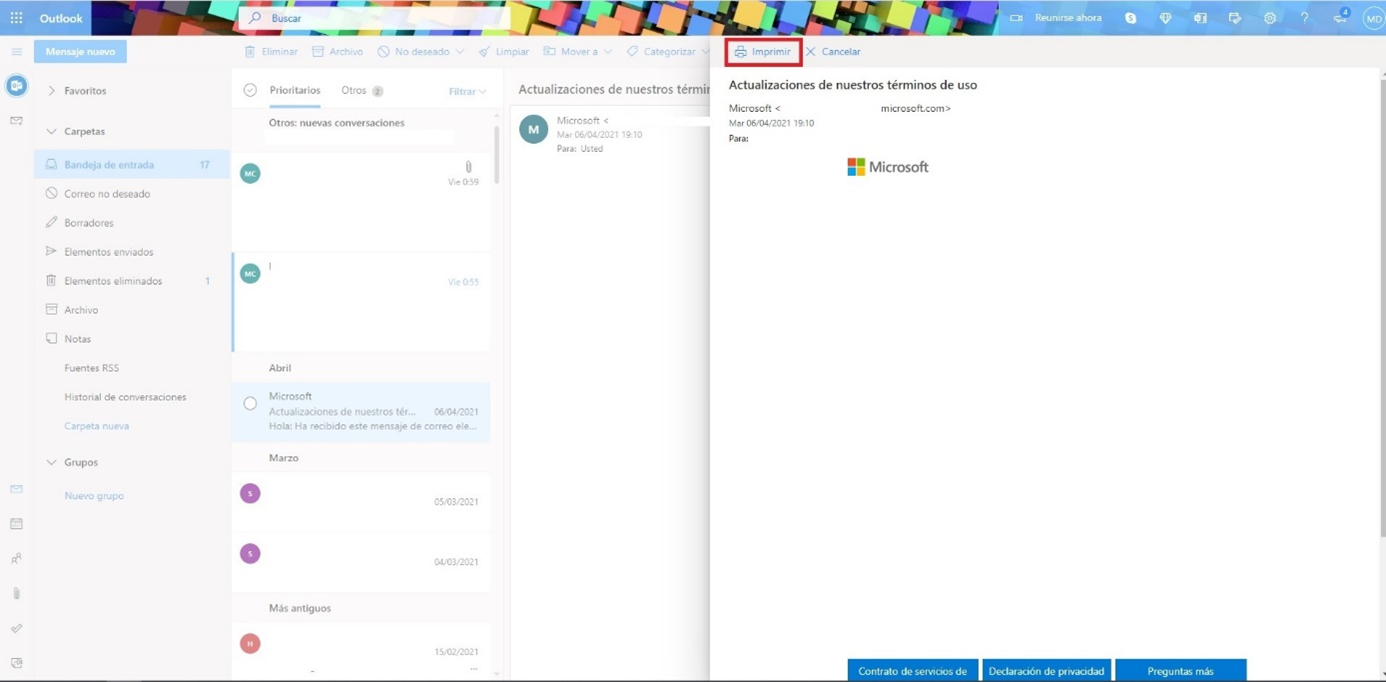This screenshot has height=682, width=1386.
Task: Click the help question mark icon
Action: point(1304,18)
